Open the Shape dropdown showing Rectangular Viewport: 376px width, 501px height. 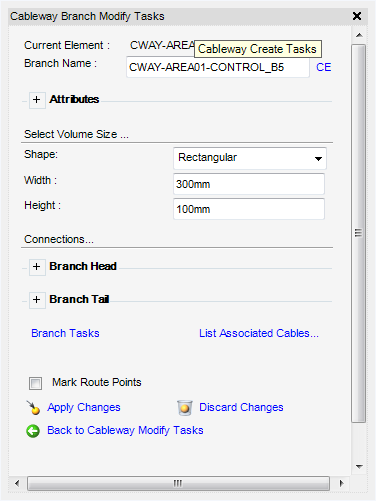(x=250, y=158)
